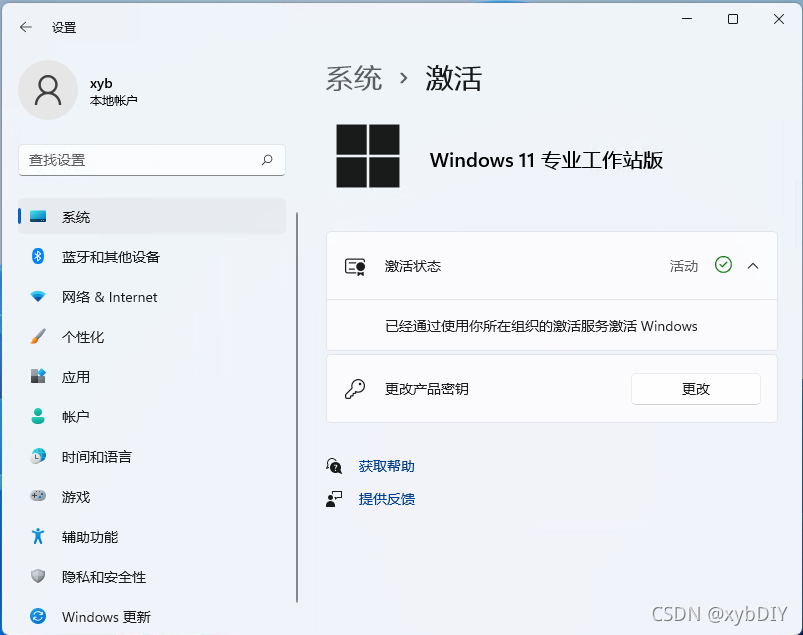Close the Settings window
Screen dimensions: 803x635
click(778, 19)
